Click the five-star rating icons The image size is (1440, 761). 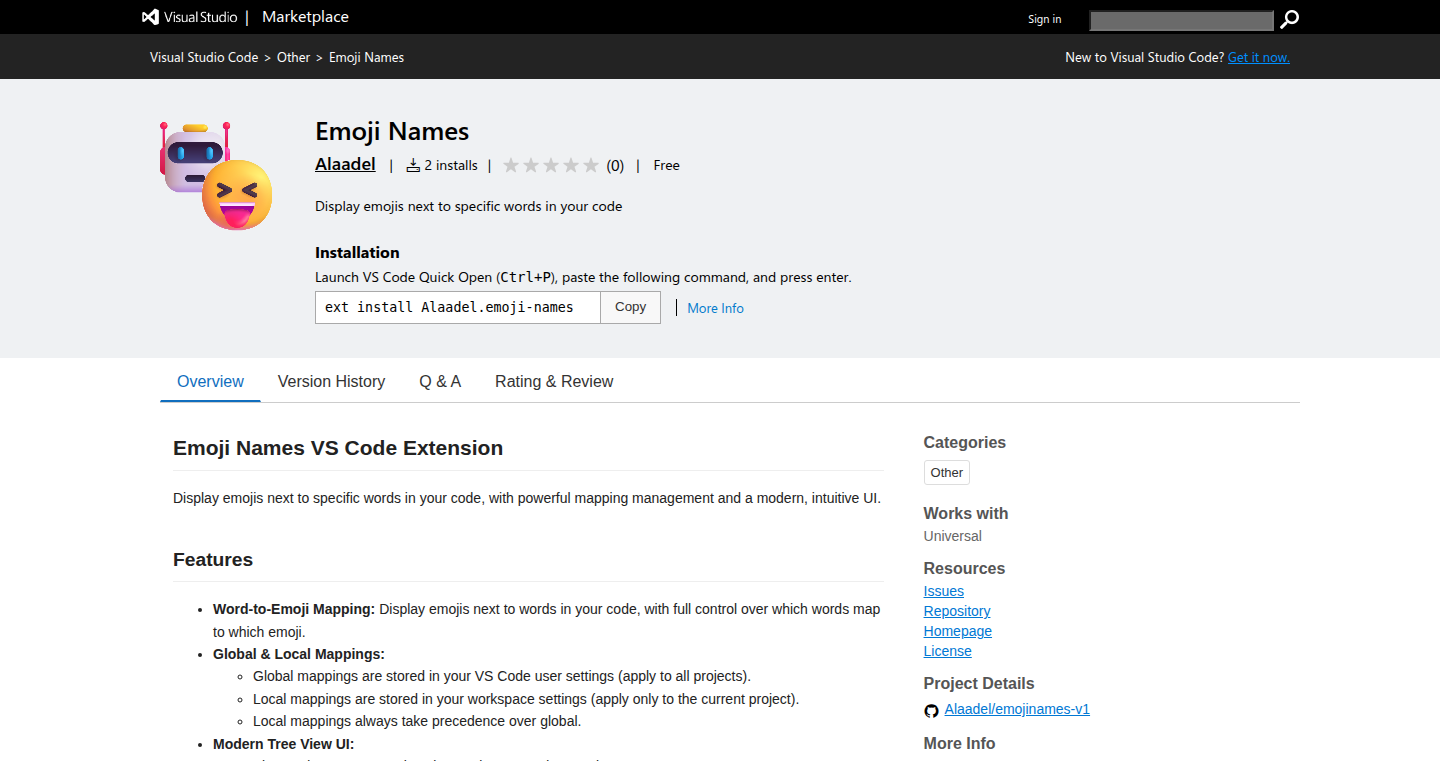tap(550, 166)
